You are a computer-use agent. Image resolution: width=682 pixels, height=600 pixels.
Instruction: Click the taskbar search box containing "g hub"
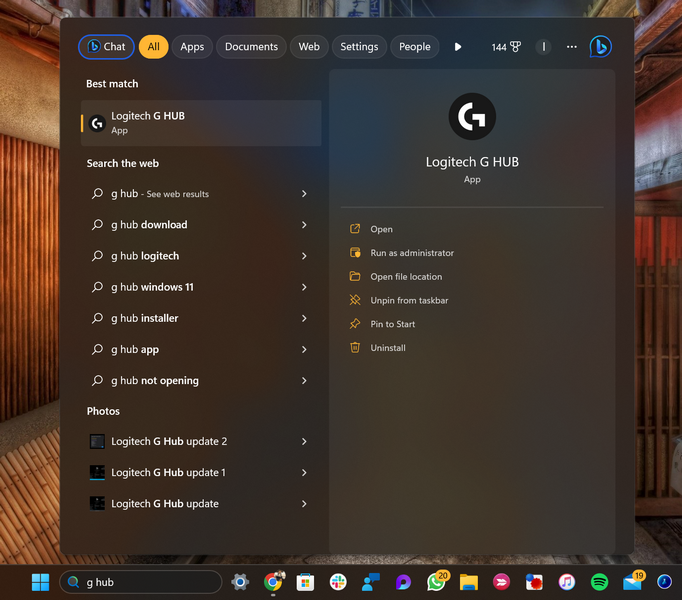(x=140, y=582)
